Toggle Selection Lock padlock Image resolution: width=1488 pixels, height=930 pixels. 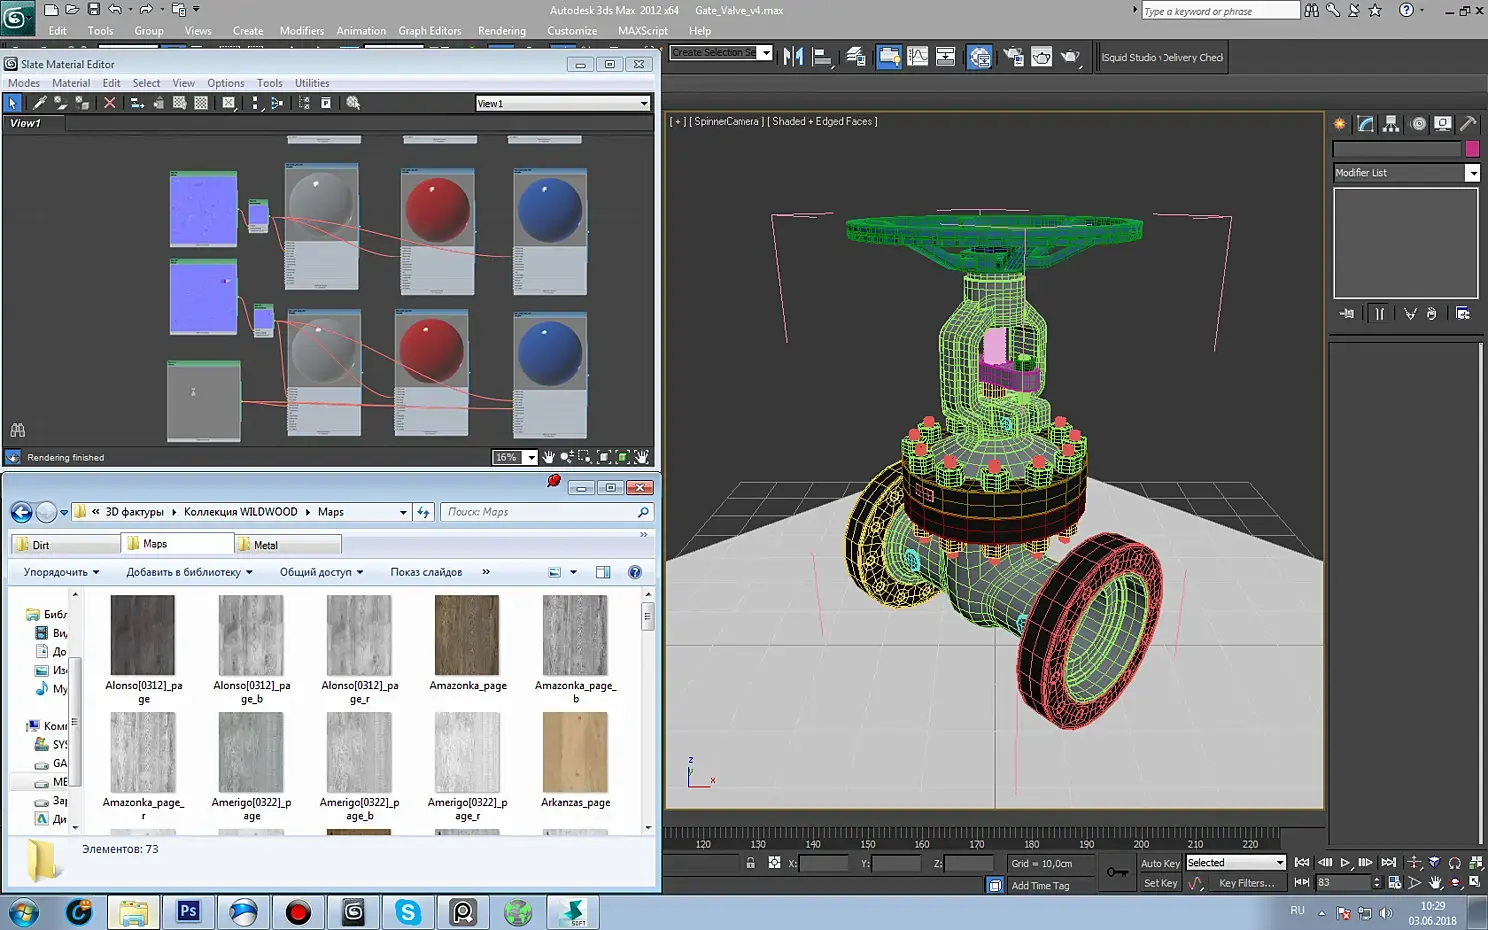coord(750,863)
